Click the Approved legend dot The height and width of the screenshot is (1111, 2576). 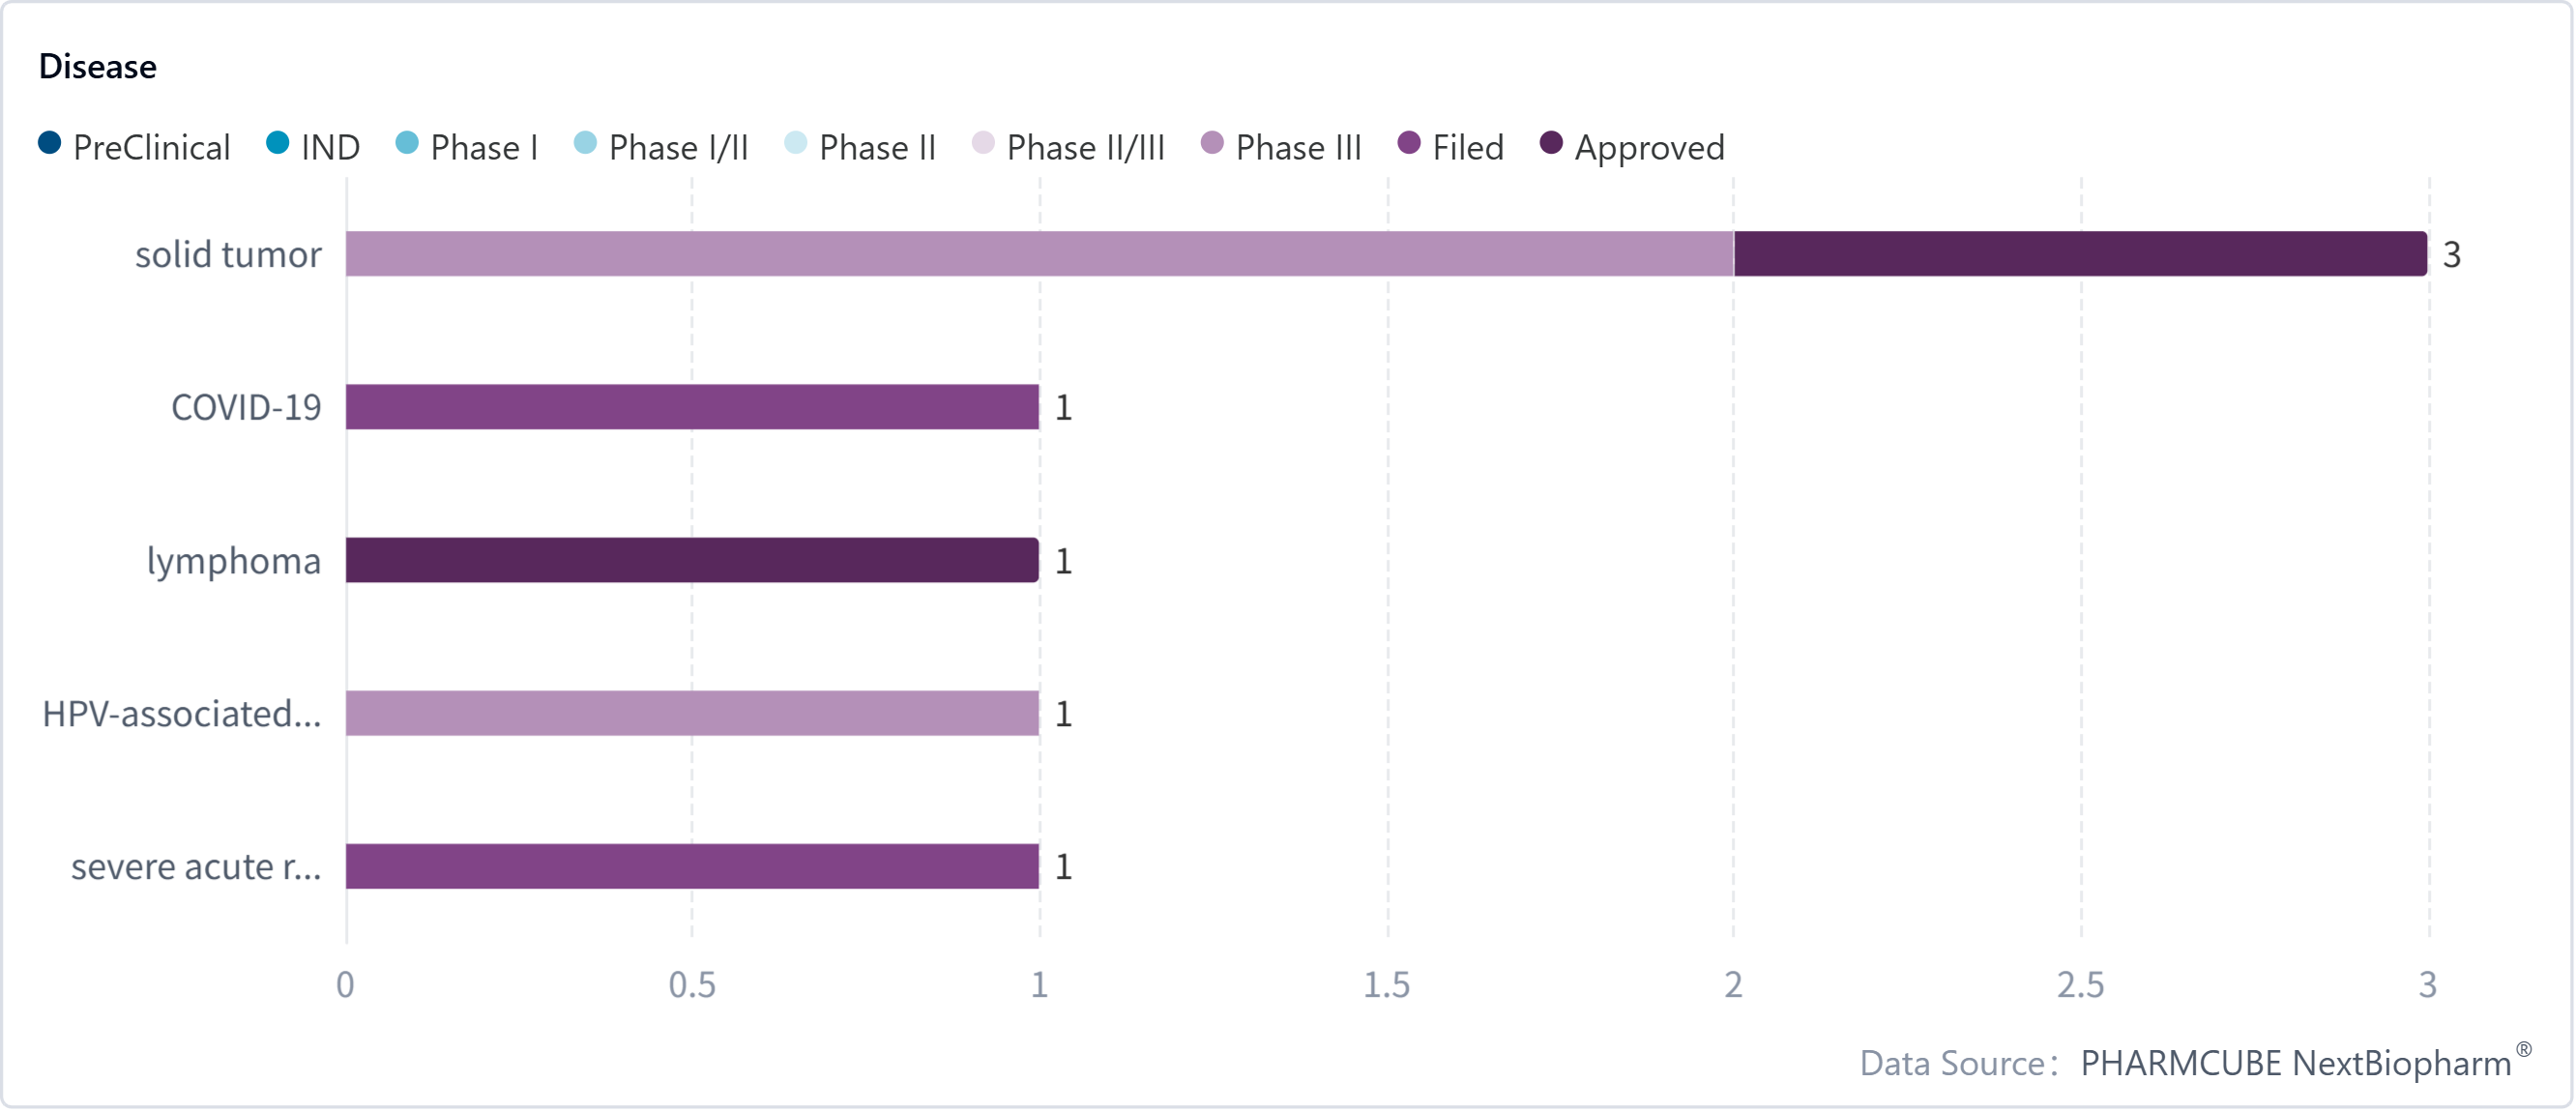click(1551, 143)
